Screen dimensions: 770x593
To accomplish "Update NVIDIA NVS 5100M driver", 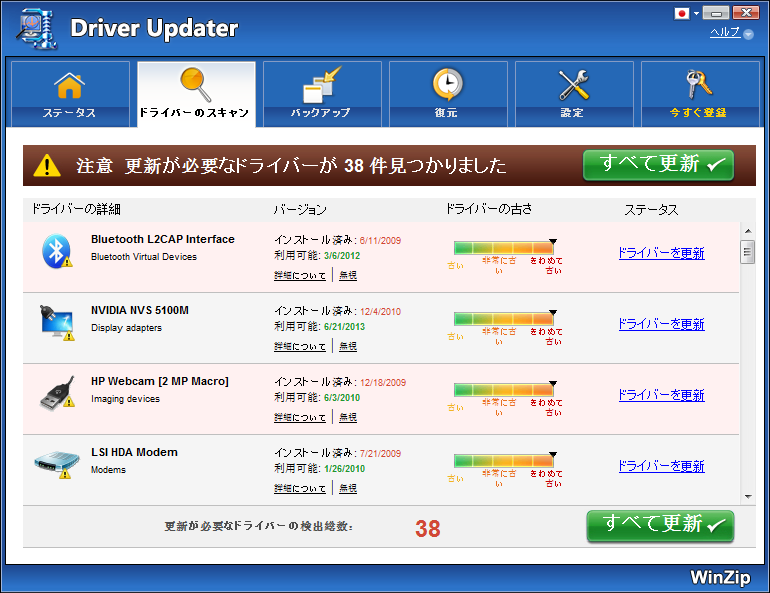I will pyautogui.click(x=661, y=324).
